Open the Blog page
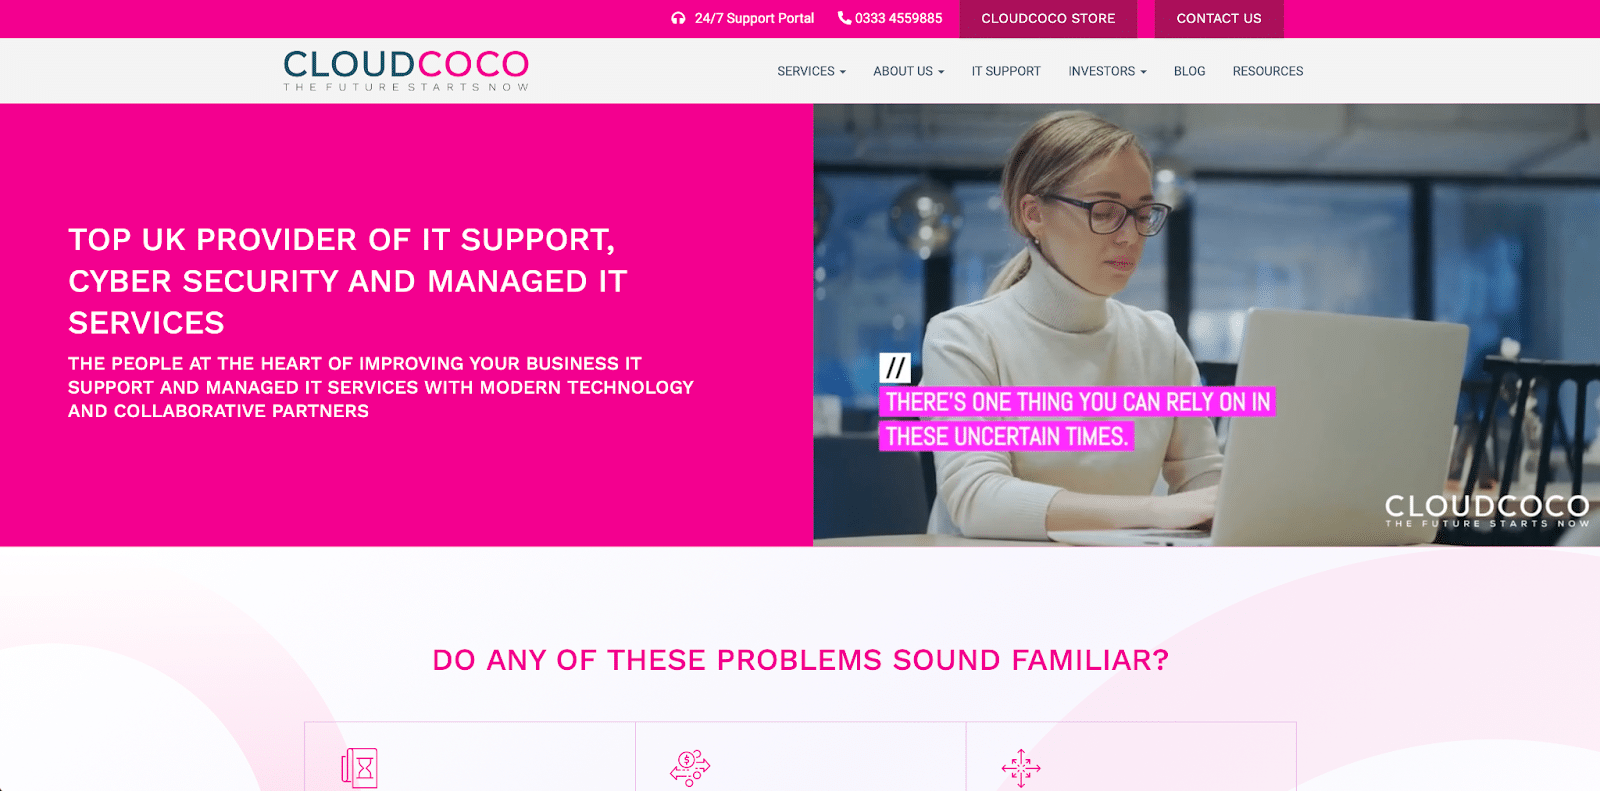Screen dimensions: 1600x791 [x=1189, y=71]
